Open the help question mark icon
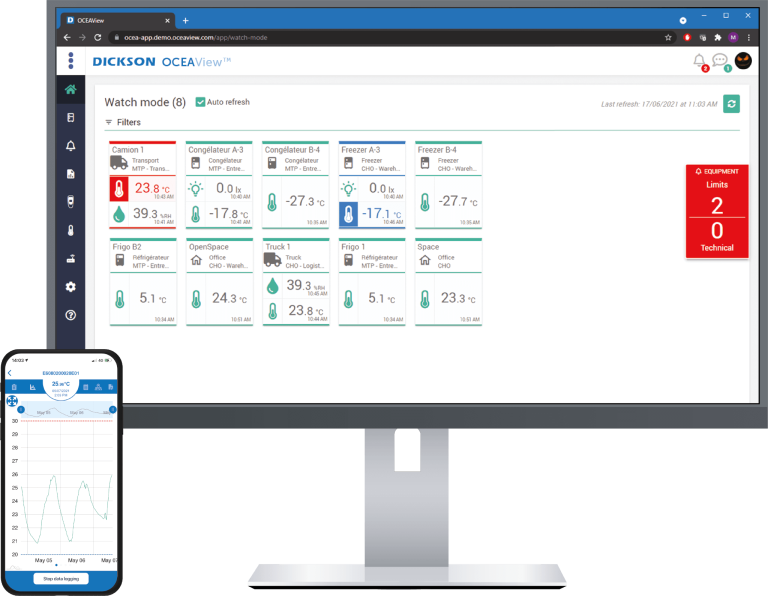Screen dimensions: 768x596 (x=70, y=315)
